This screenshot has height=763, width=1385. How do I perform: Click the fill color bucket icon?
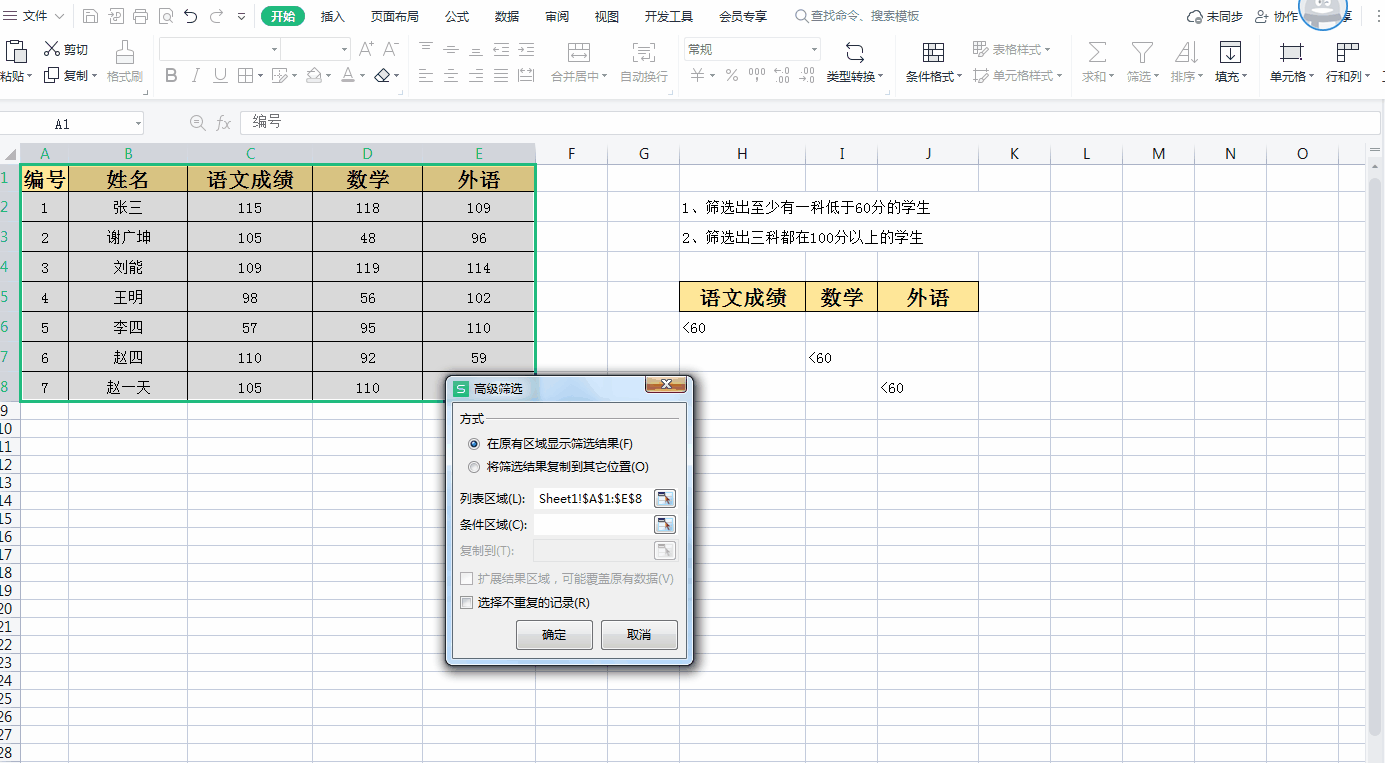(314, 75)
